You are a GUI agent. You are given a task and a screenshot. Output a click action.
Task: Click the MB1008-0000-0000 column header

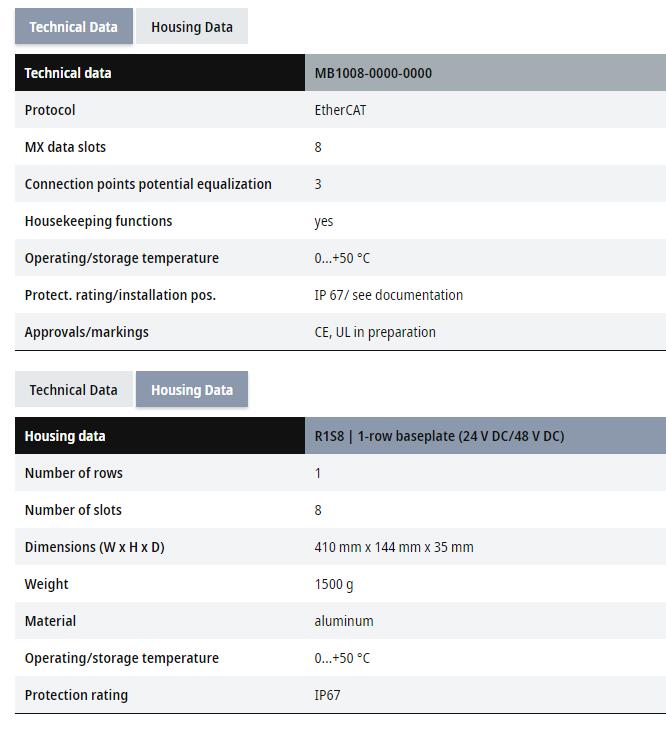tap(373, 73)
